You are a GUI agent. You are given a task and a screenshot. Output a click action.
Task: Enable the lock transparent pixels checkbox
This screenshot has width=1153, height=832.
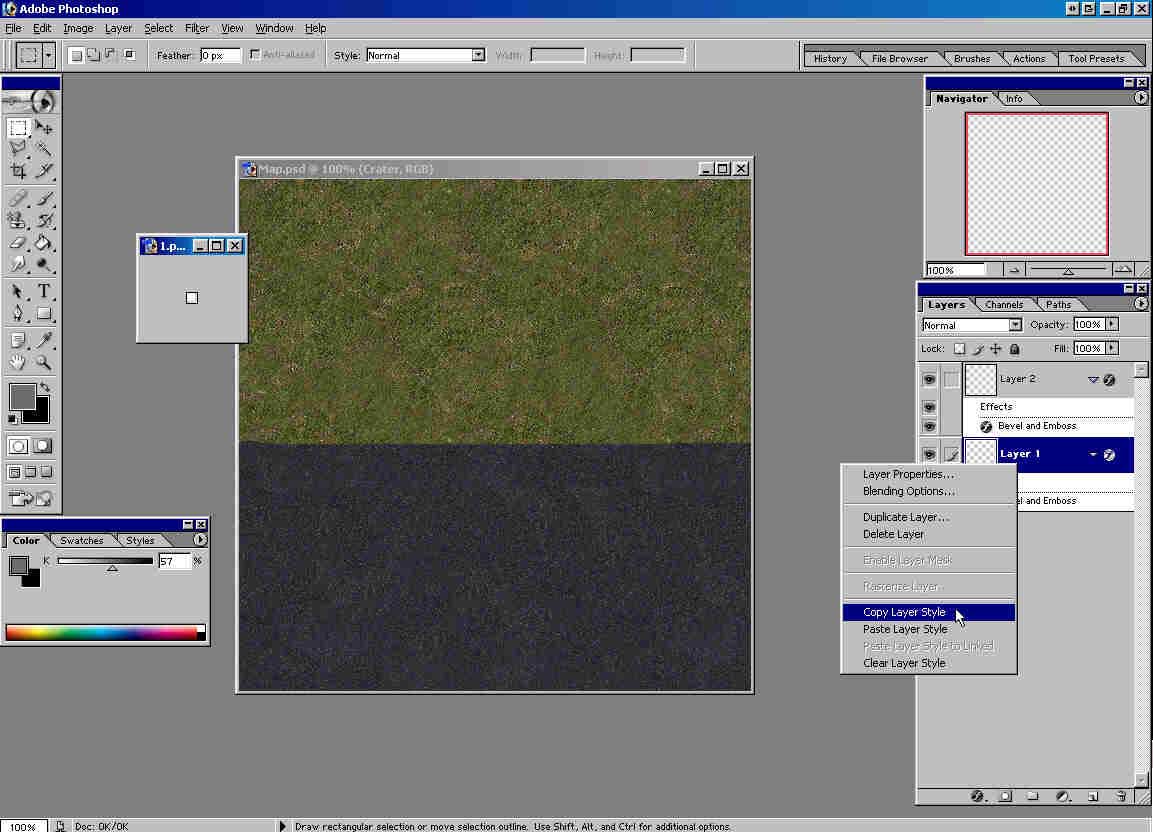pos(959,349)
